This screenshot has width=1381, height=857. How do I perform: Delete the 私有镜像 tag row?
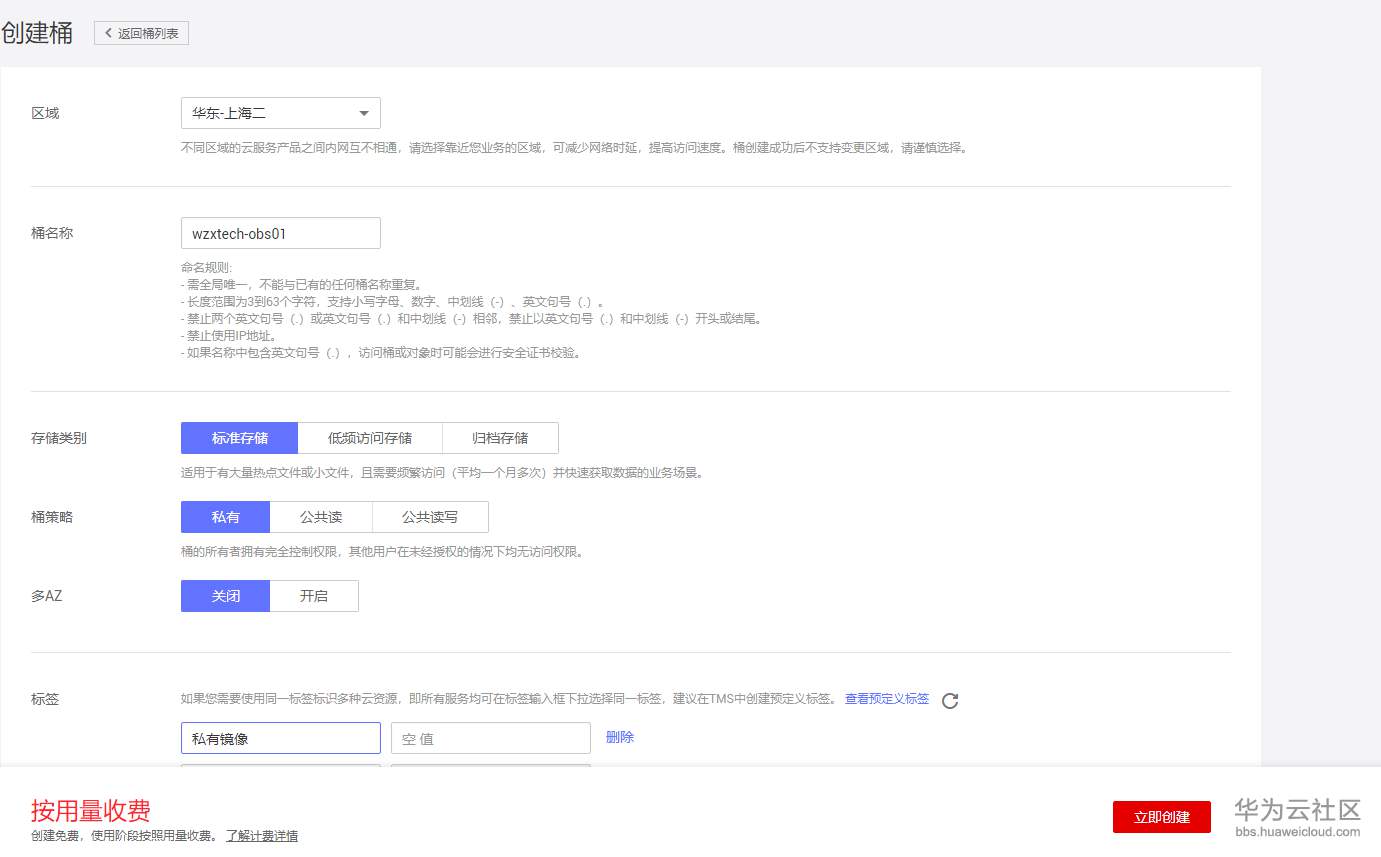click(x=618, y=737)
